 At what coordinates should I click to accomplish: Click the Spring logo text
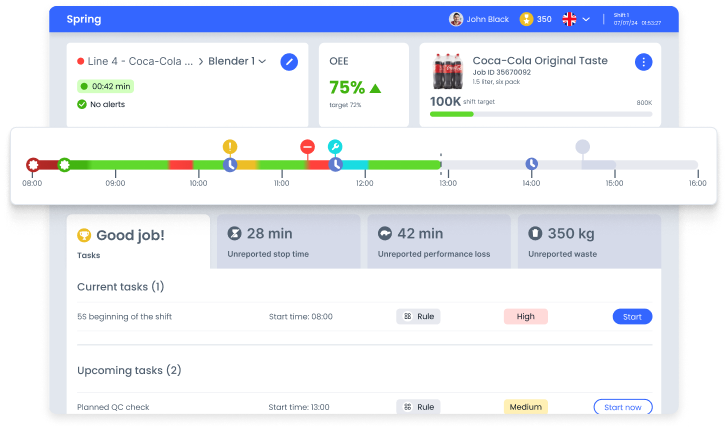[x=84, y=19]
